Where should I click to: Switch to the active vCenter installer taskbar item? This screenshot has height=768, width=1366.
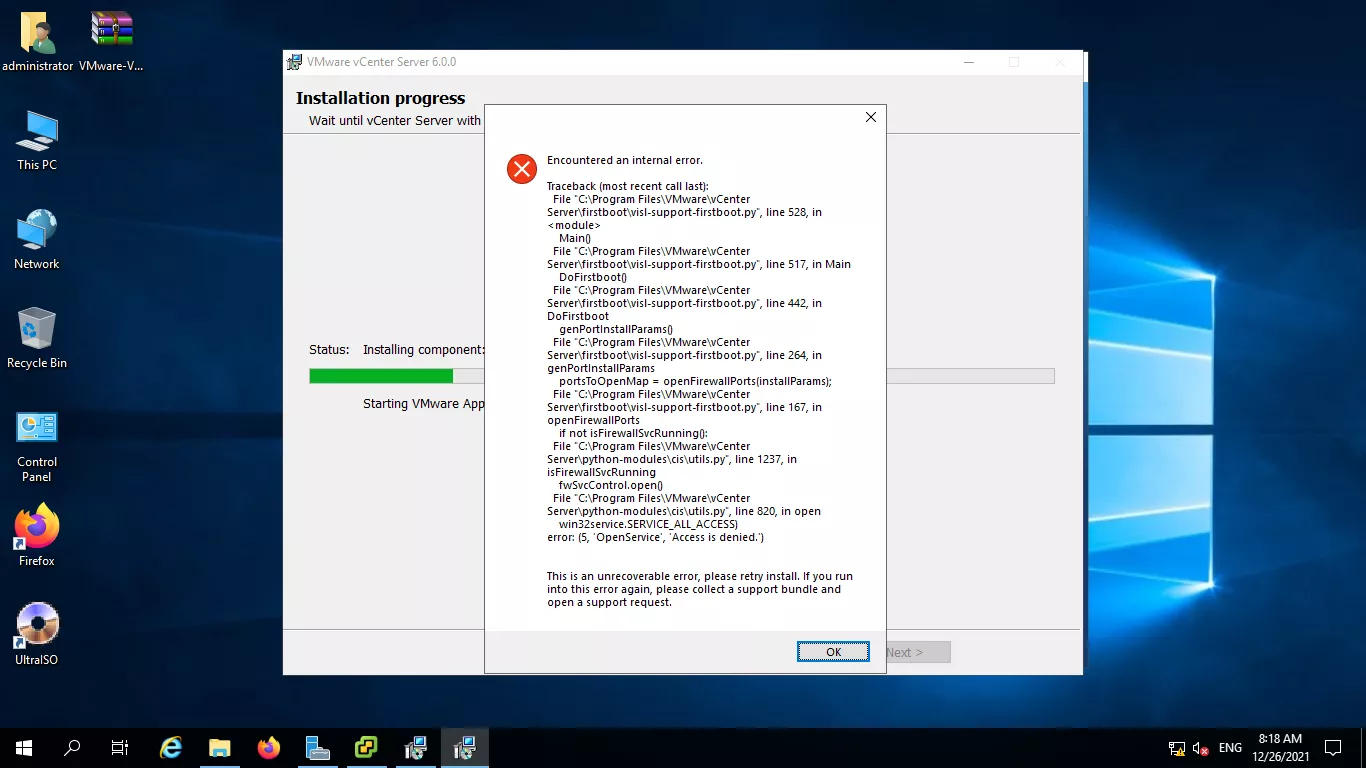click(464, 747)
